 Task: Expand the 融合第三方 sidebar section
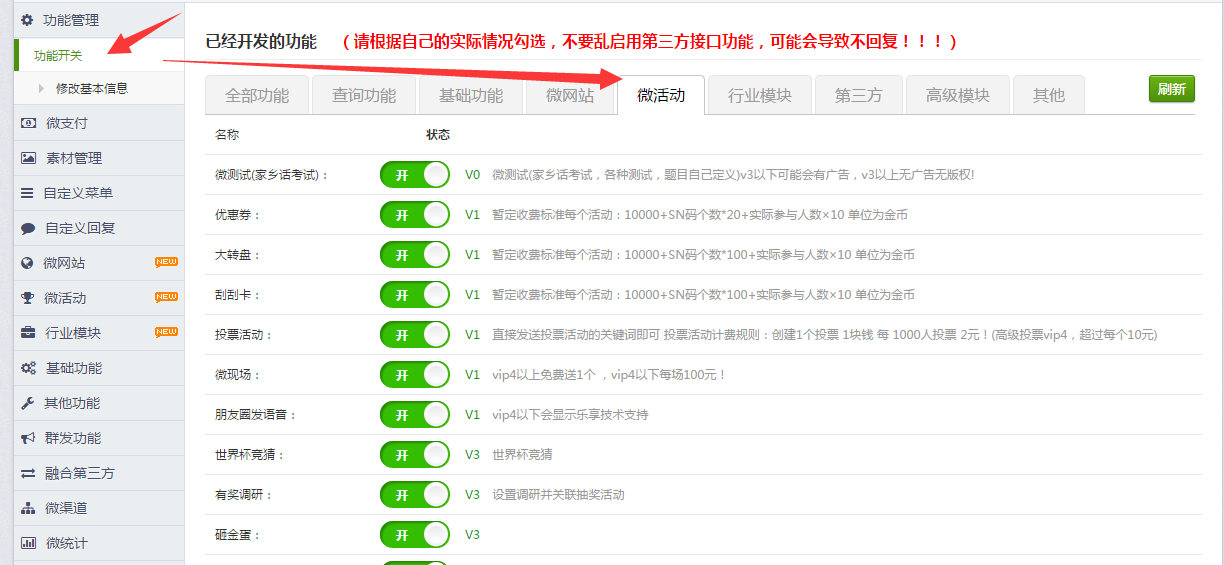(79, 473)
